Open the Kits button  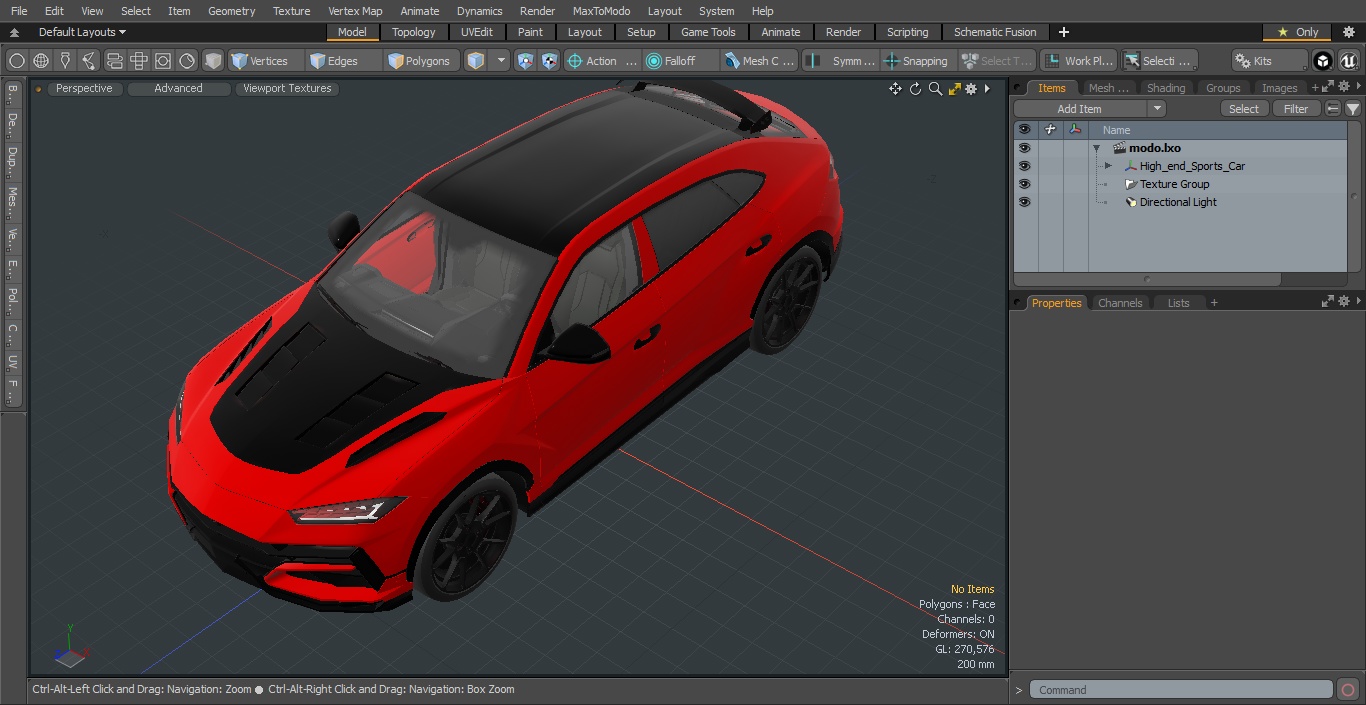(x=1269, y=61)
